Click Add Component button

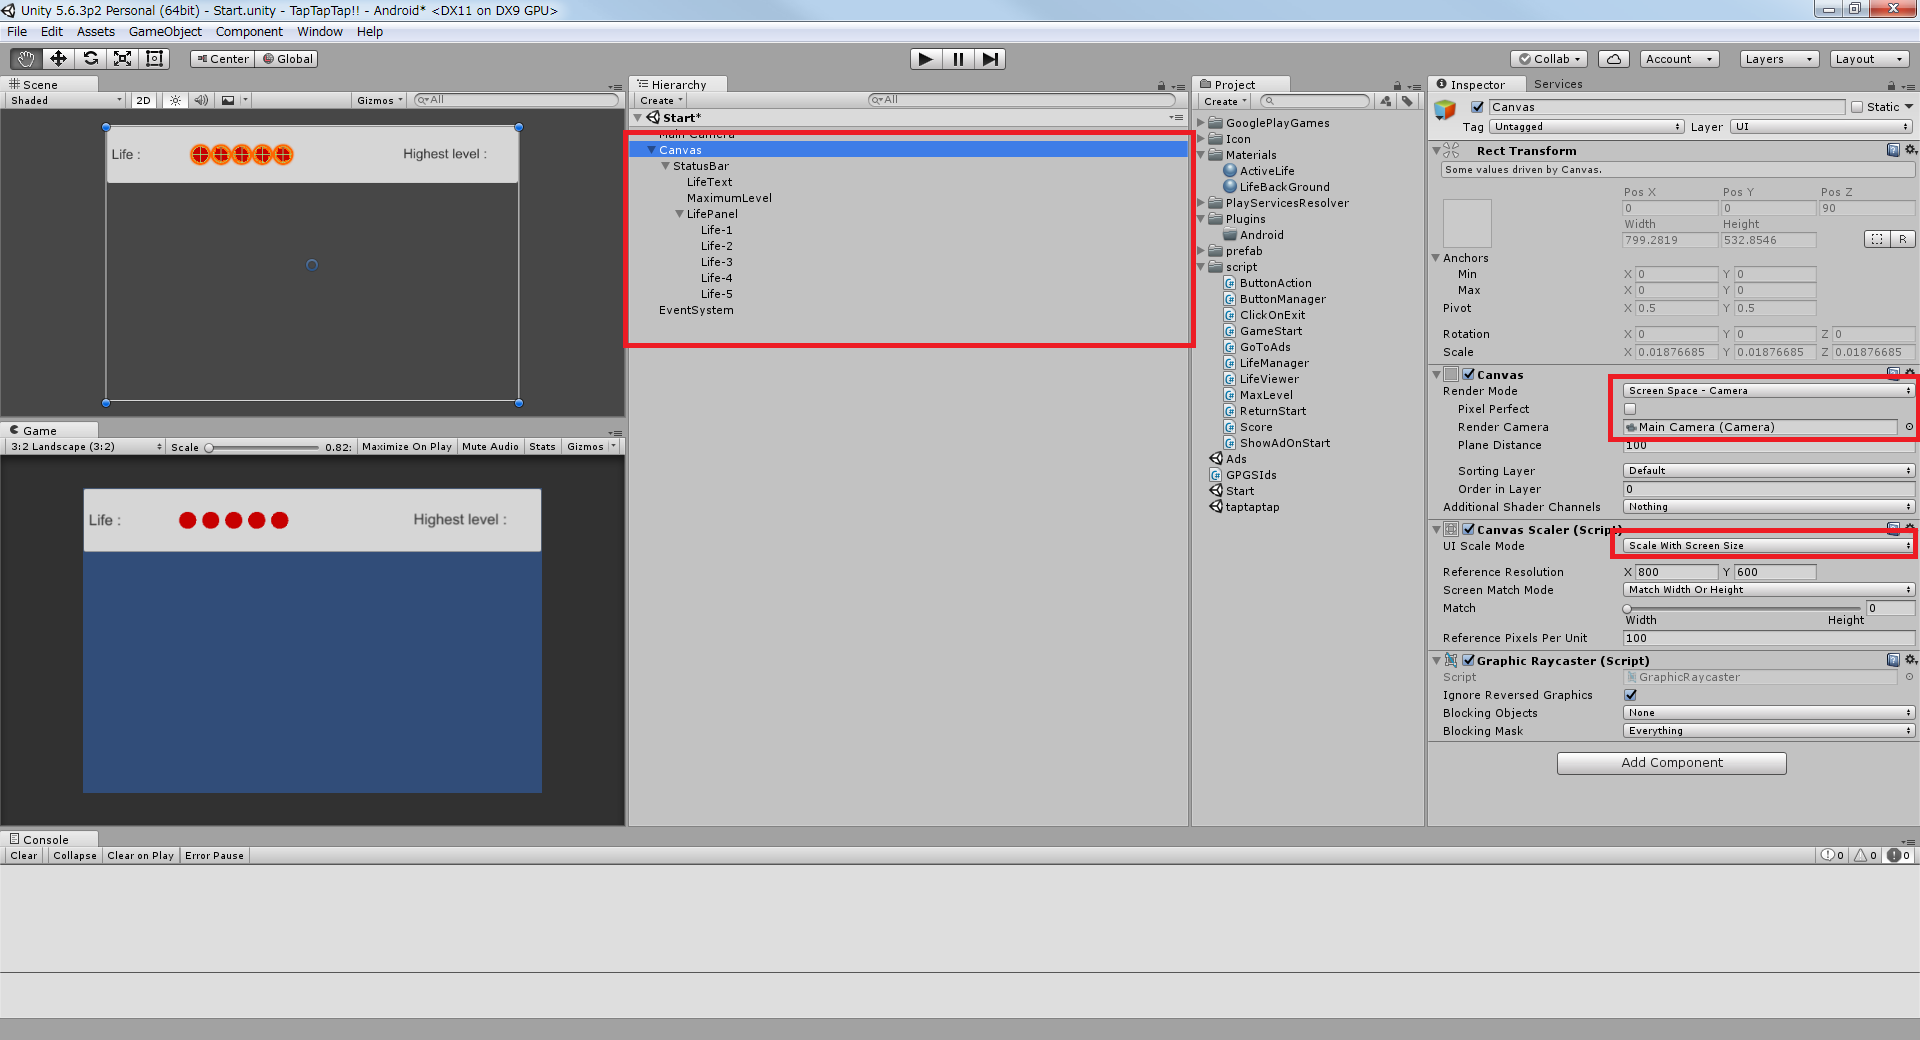[1672, 763]
